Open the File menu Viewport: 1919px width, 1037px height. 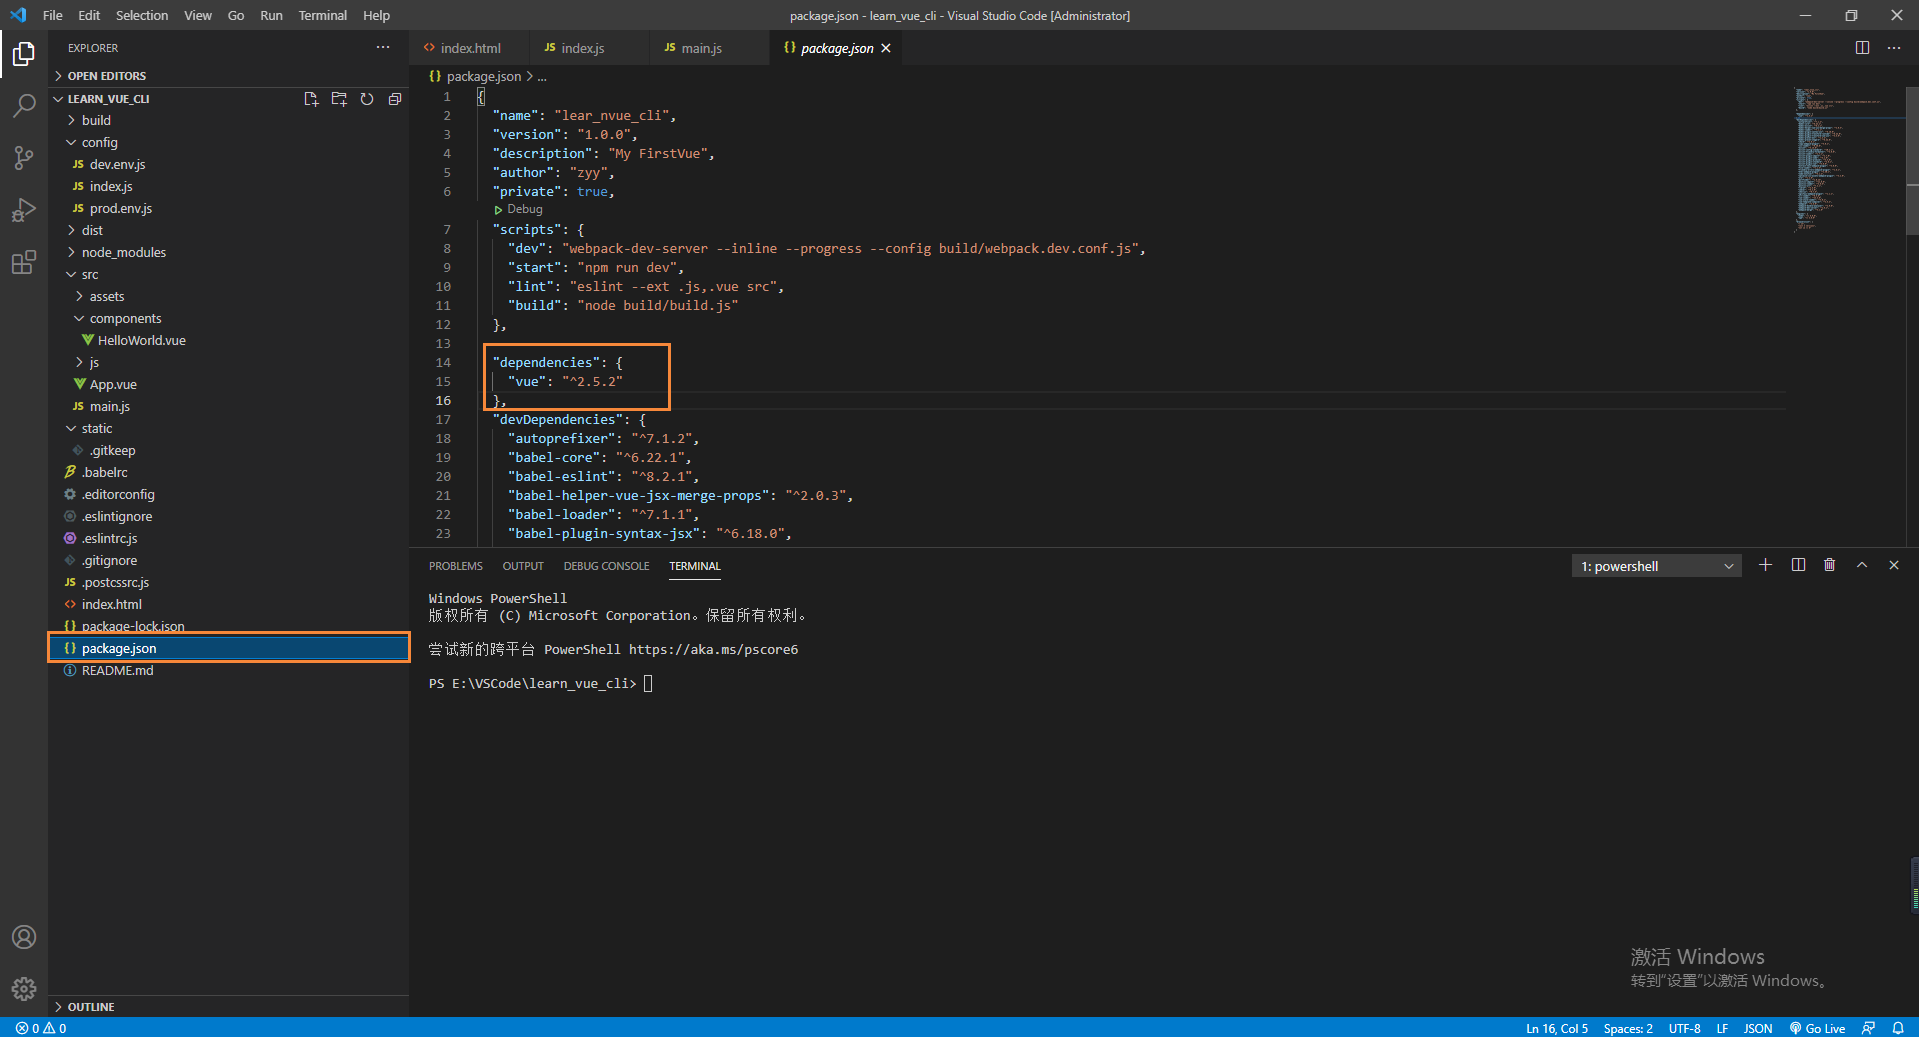(x=52, y=15)
